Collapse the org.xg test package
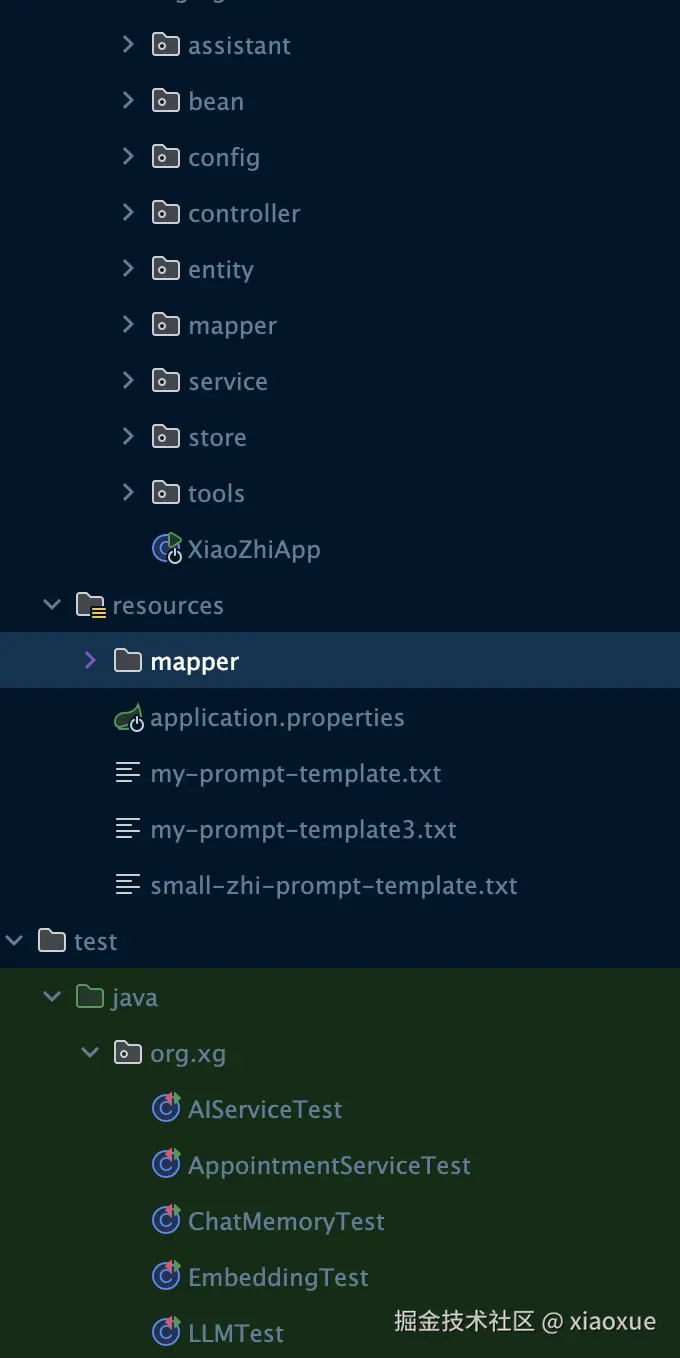This screenshot has width=680, height=1358. click(x=90, y=1053)
